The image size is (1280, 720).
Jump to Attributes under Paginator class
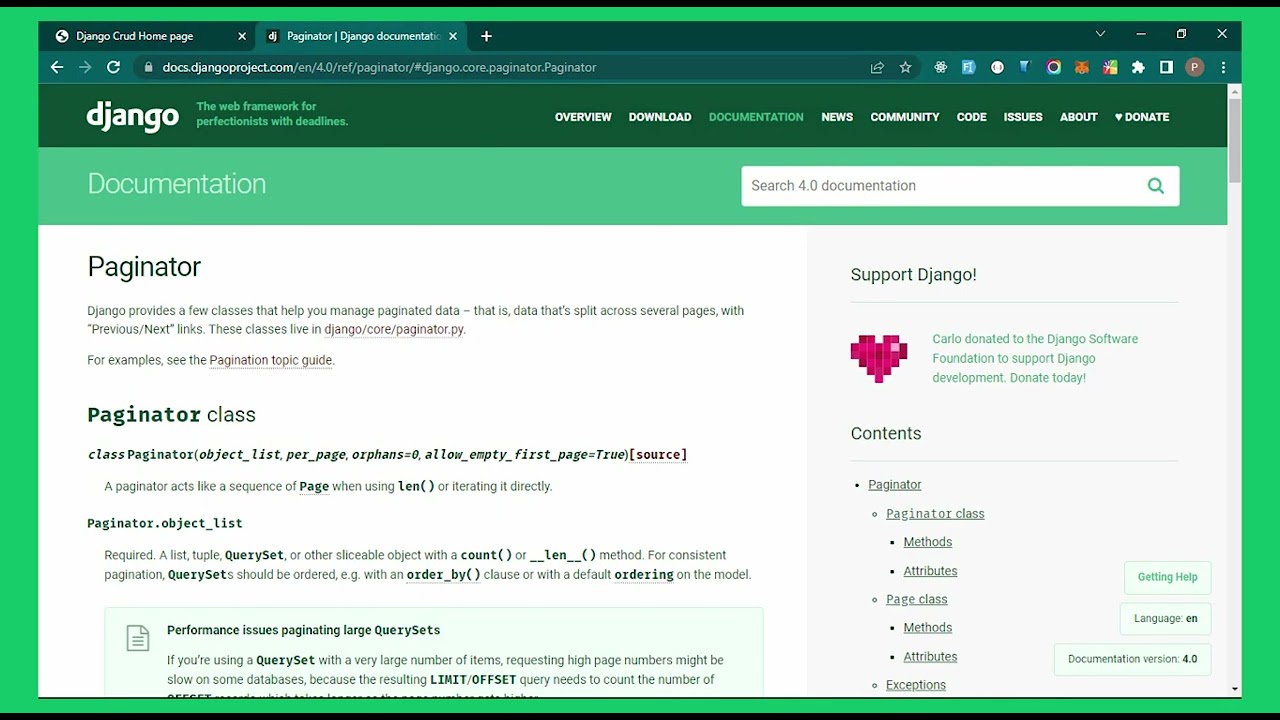pyautogui.click(x=931, y=571)
